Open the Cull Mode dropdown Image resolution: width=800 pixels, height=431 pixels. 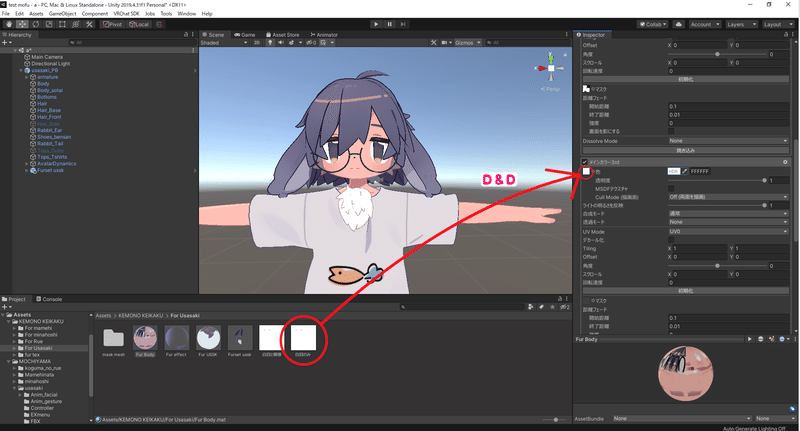[x=728, y=197]
